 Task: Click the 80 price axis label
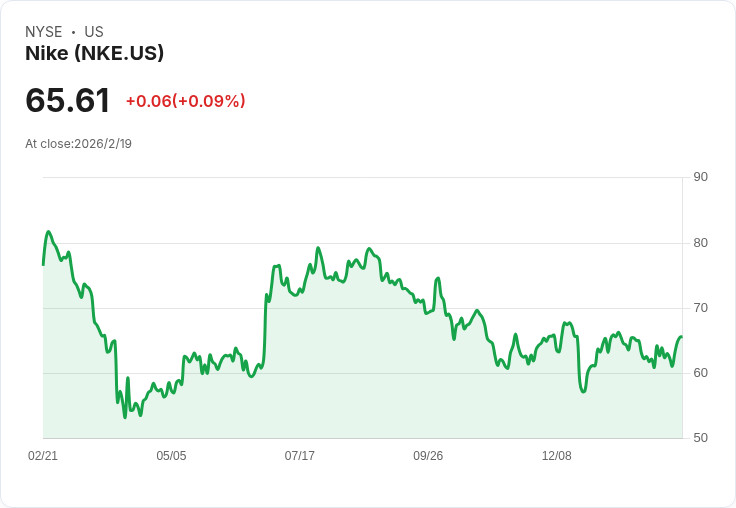pos(701,242)
